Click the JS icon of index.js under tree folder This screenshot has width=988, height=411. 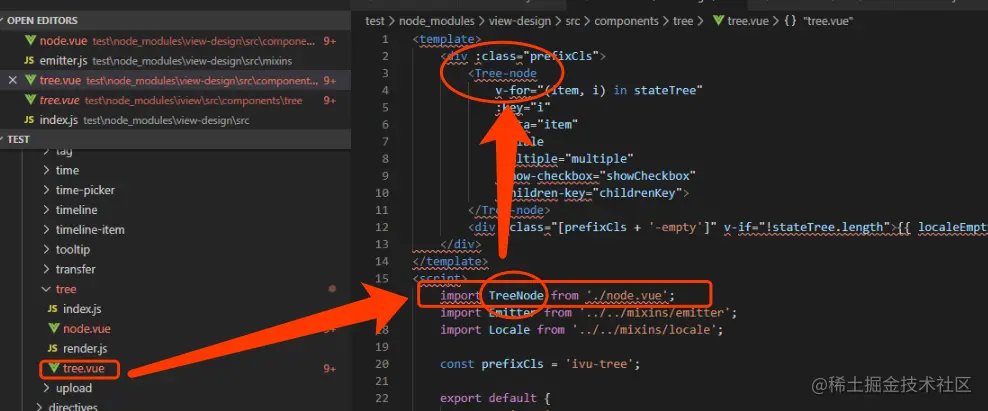click(x=53, y=309)
